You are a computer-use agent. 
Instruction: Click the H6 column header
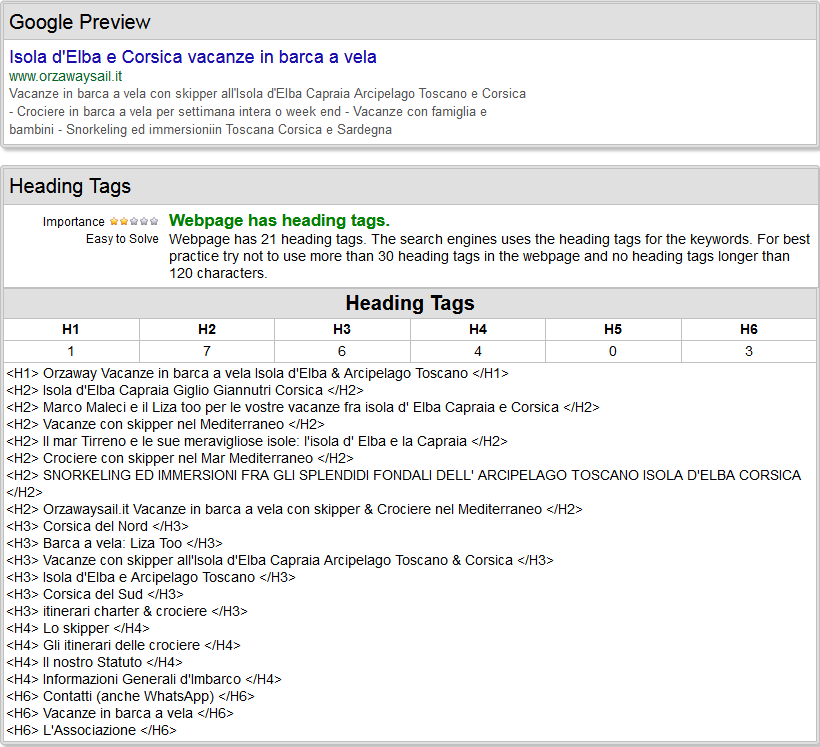[x=748, y=329]
